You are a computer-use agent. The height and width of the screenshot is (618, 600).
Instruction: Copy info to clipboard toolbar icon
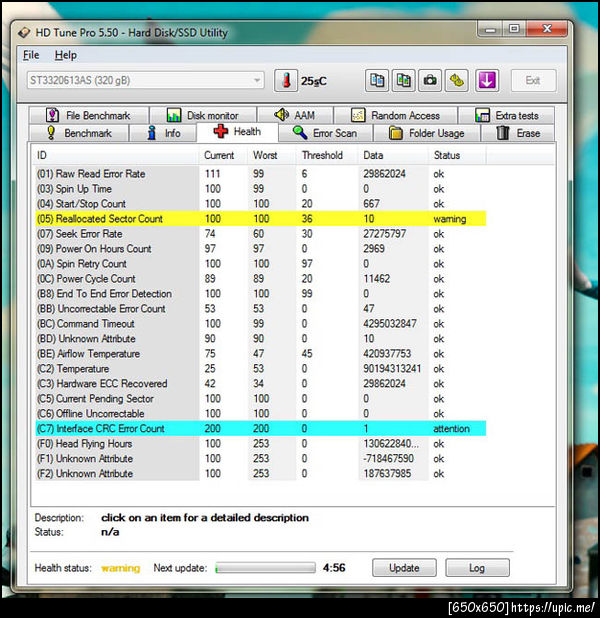tap(376, 80)
